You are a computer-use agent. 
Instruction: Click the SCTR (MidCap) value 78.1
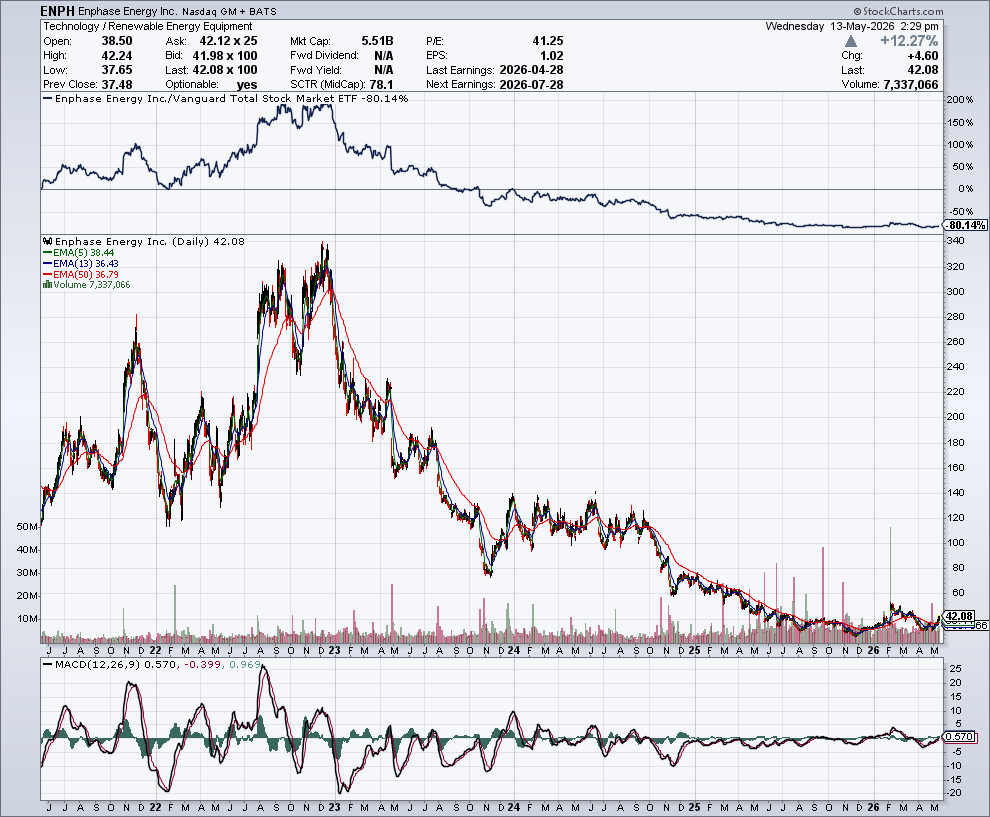381,85
